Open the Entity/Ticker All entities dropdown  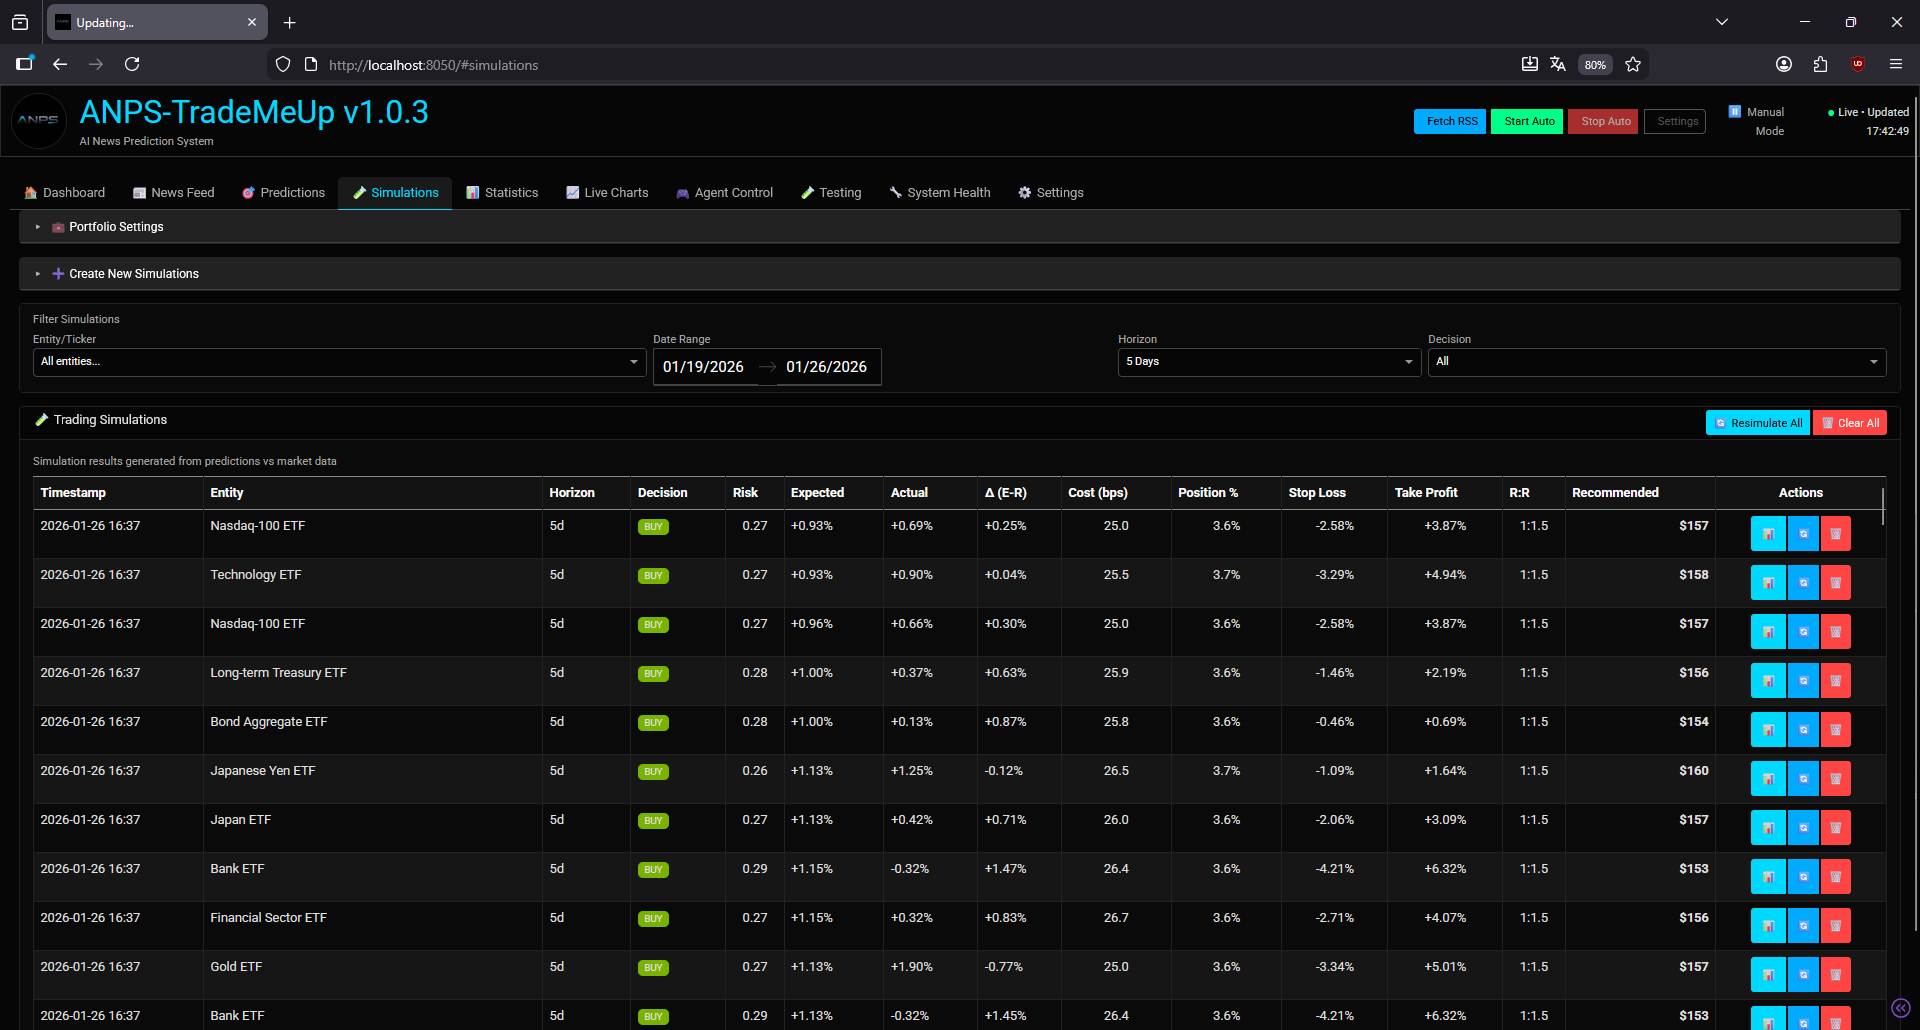point(339,362)
